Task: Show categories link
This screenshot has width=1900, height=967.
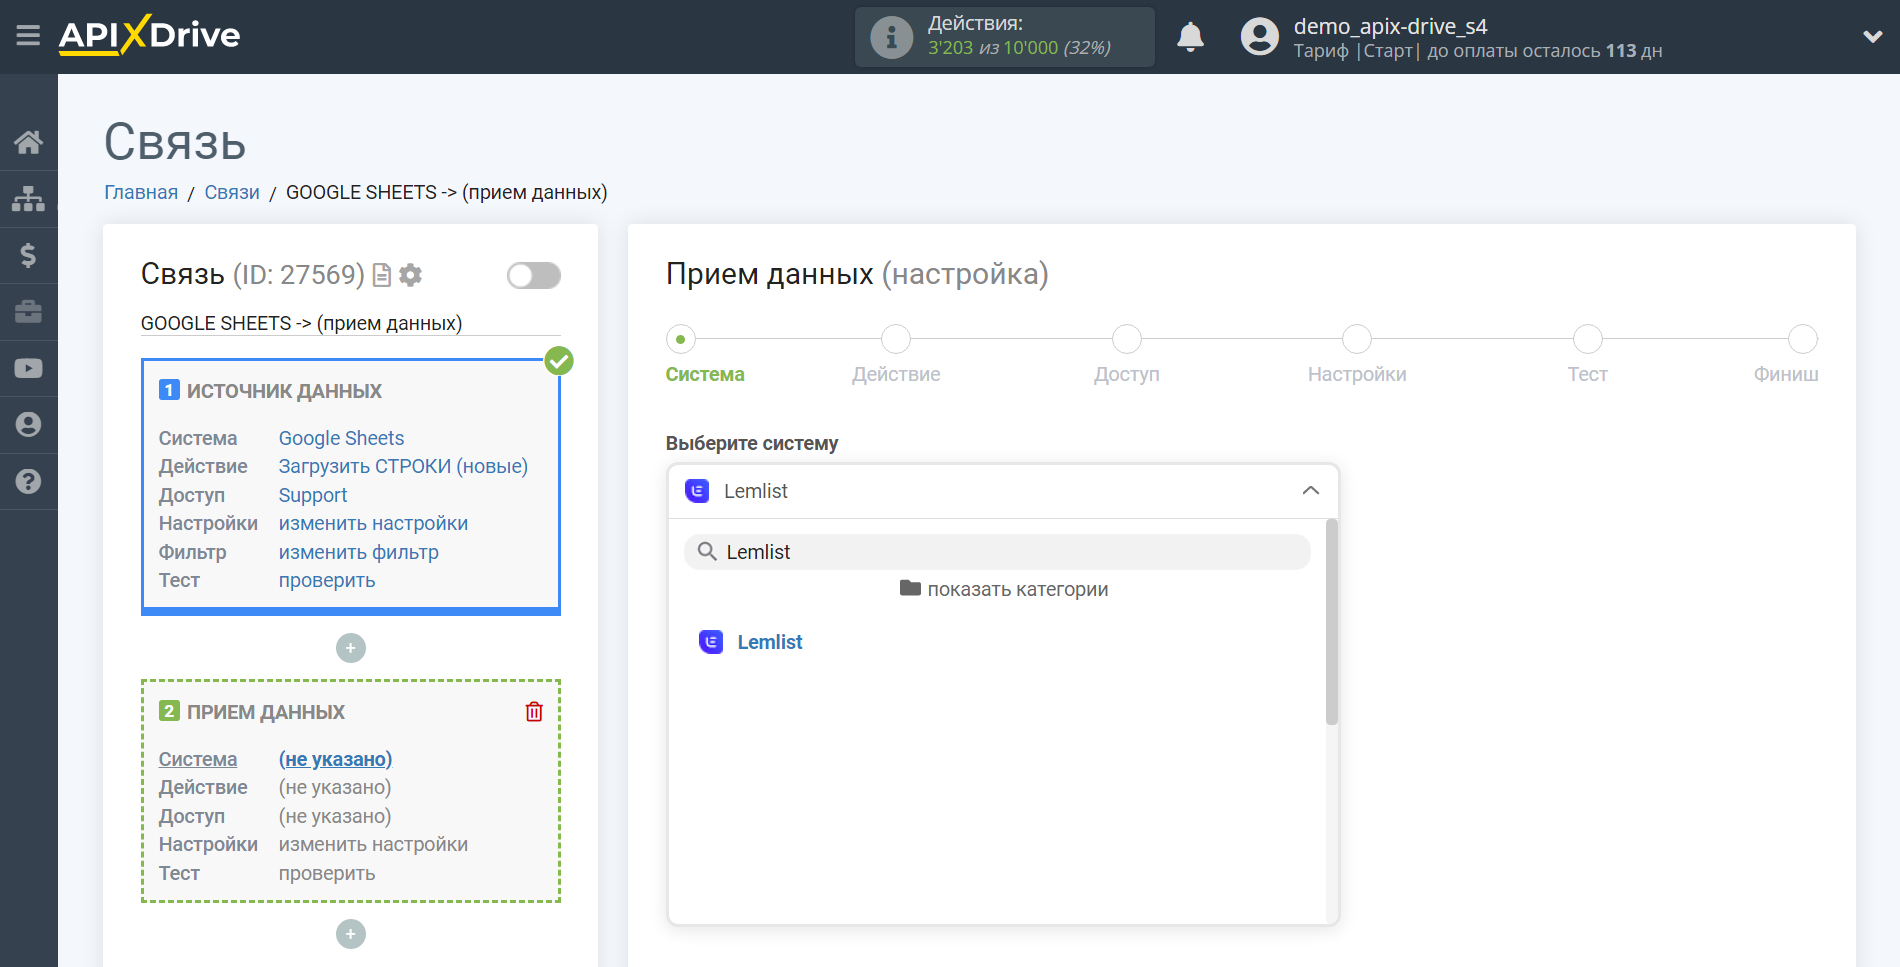Action: pyautogui.click(x=1018, y=589)
